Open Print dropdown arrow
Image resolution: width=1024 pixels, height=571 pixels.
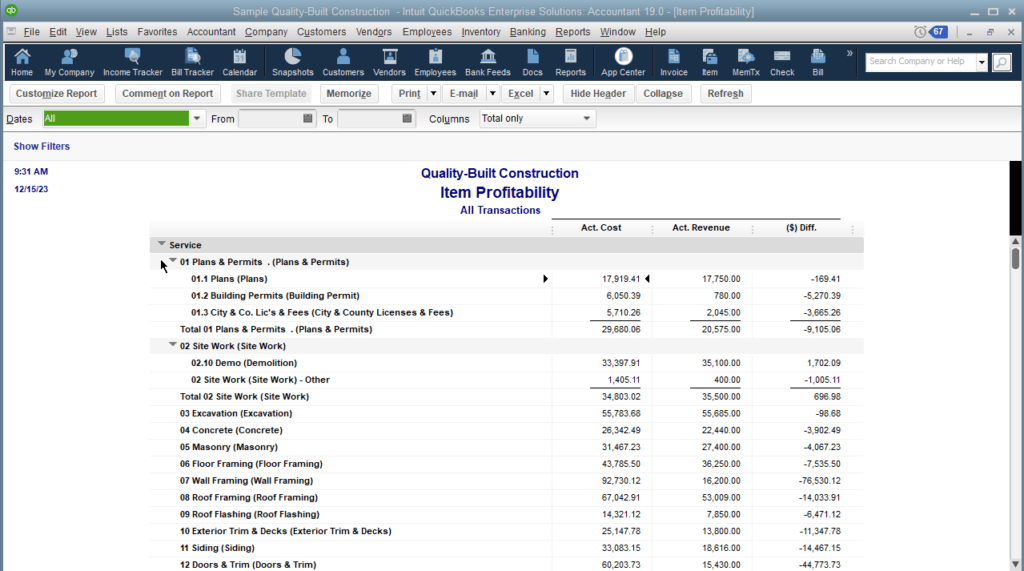coord(433,93)
